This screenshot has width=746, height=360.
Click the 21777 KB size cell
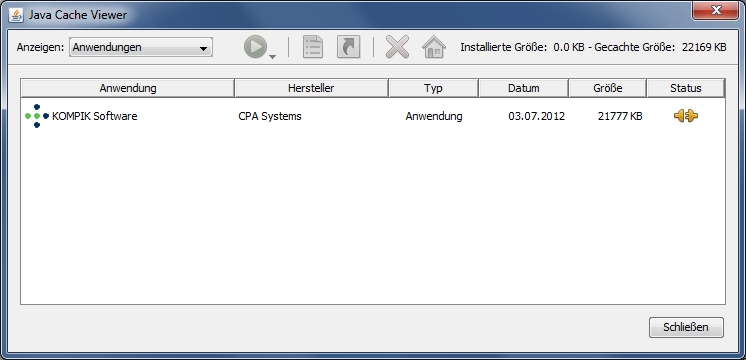click(x=620, y=116)
